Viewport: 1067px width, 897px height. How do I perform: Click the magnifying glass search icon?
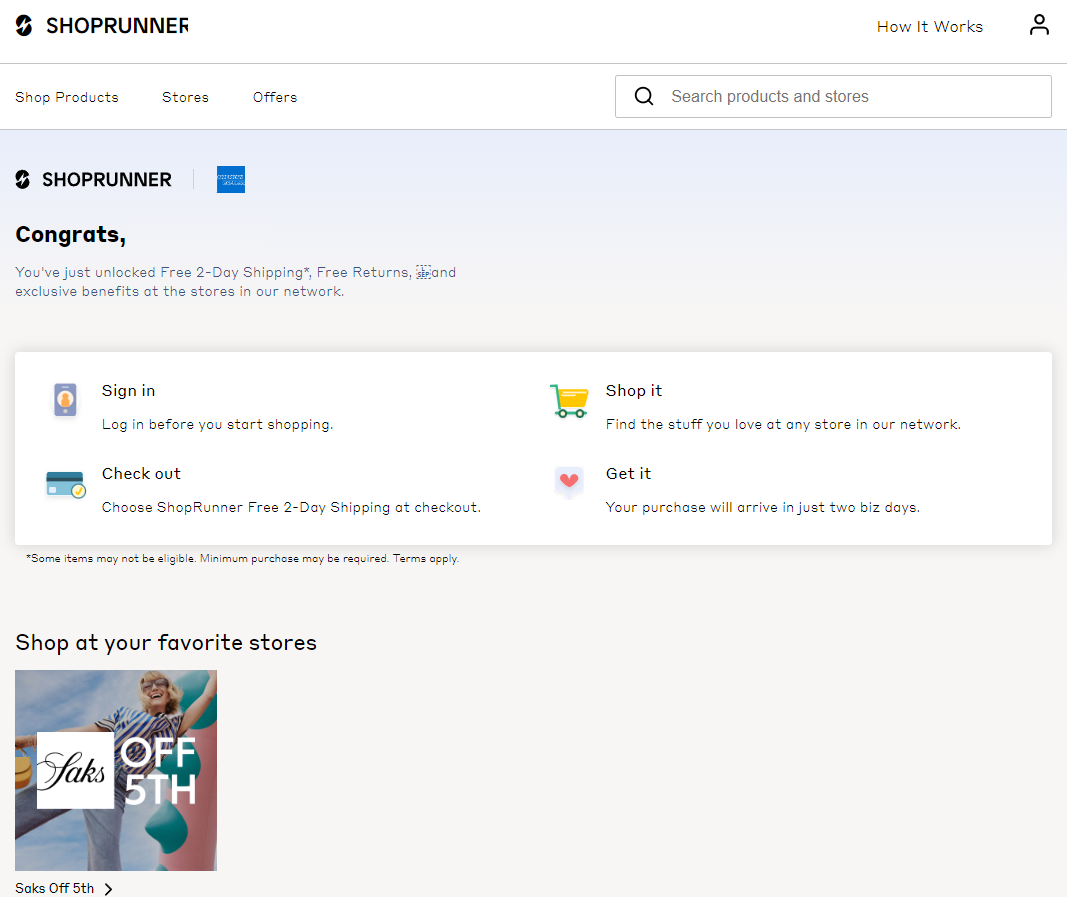644,97
